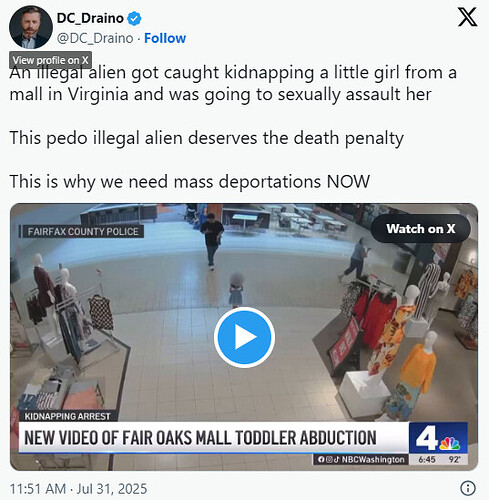
Task: Click the 92° temperature readout
Action: tap(455, 459)
